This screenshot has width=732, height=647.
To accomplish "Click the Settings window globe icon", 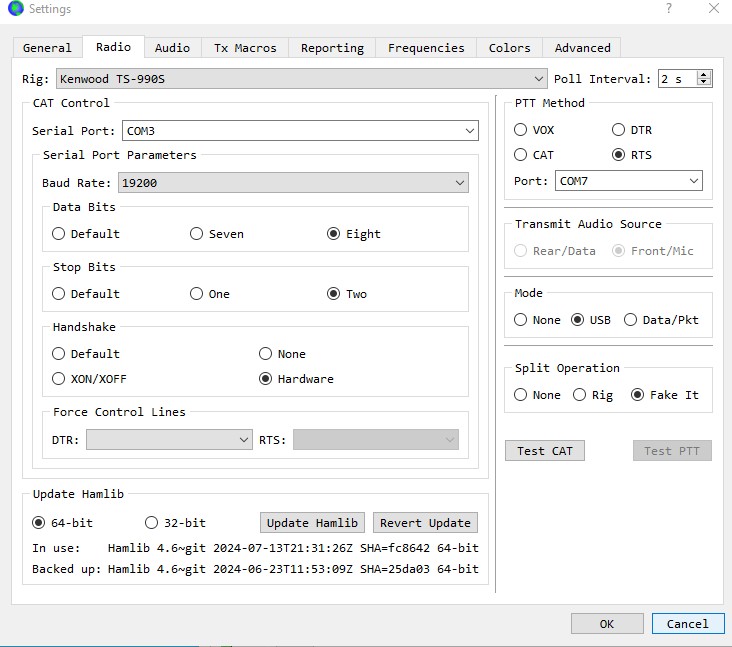I will (x=15, y=8).
